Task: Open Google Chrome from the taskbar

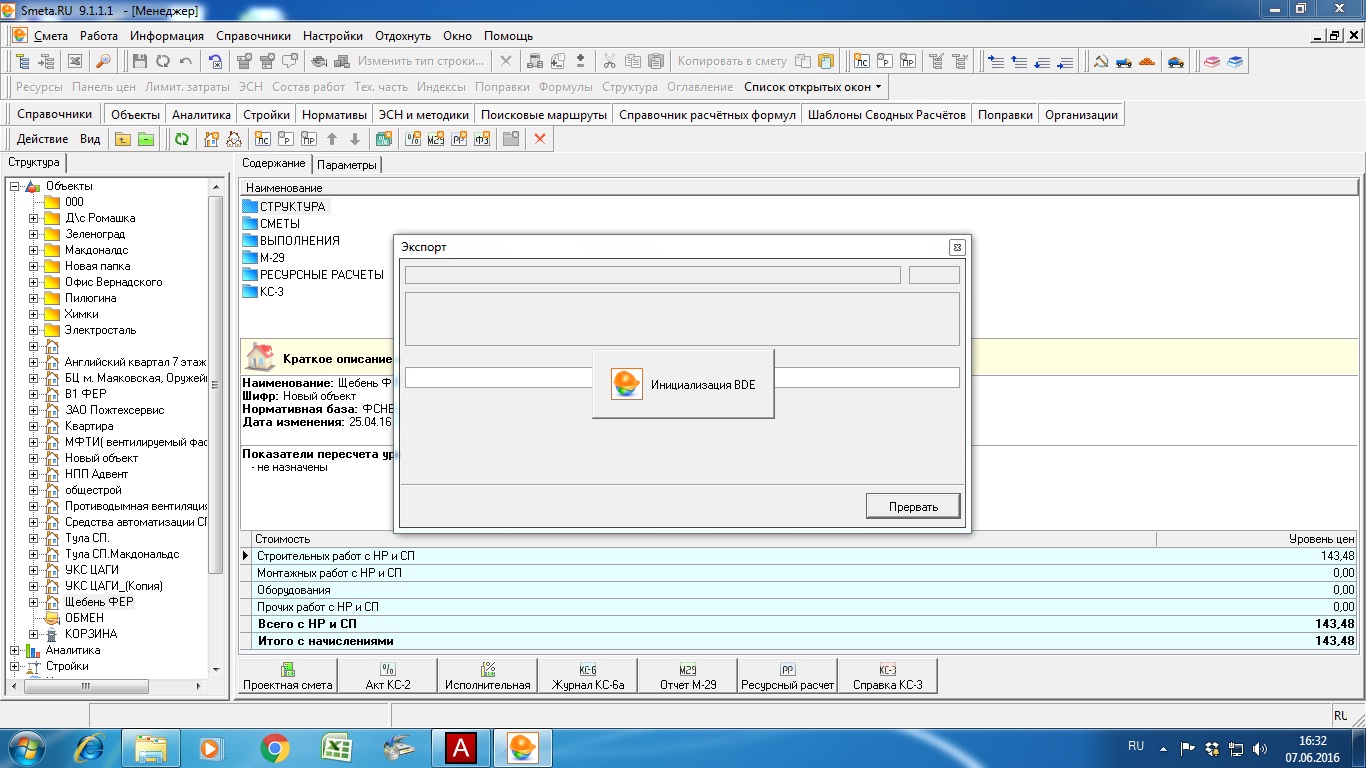Action: [274, 747]
